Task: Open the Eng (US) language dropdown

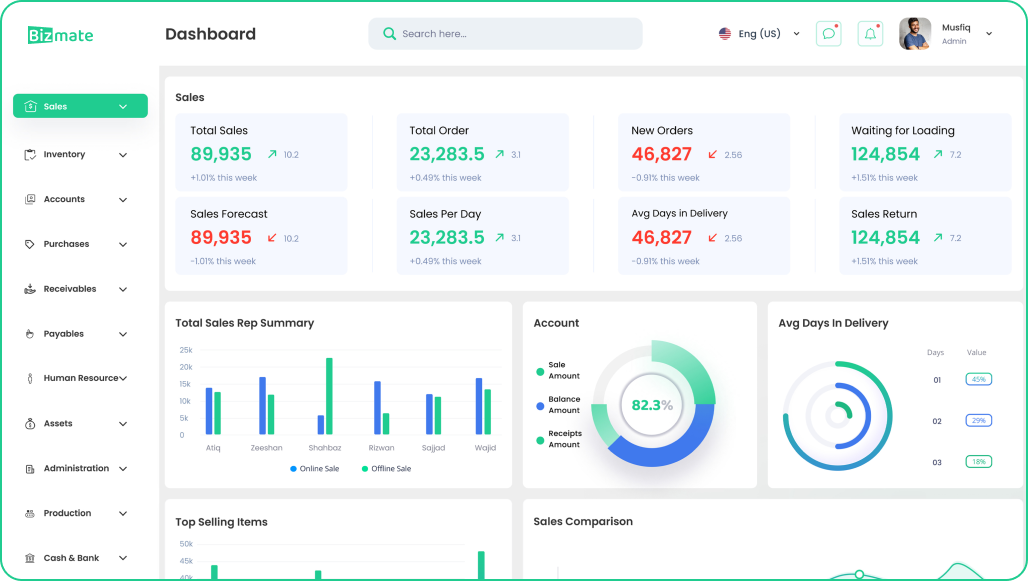Action: (760, 34)
